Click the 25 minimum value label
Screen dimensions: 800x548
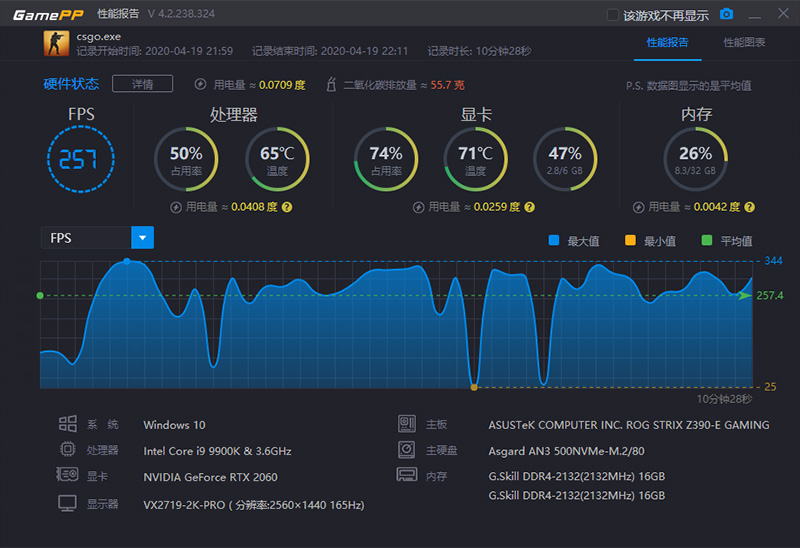point(770,387)
